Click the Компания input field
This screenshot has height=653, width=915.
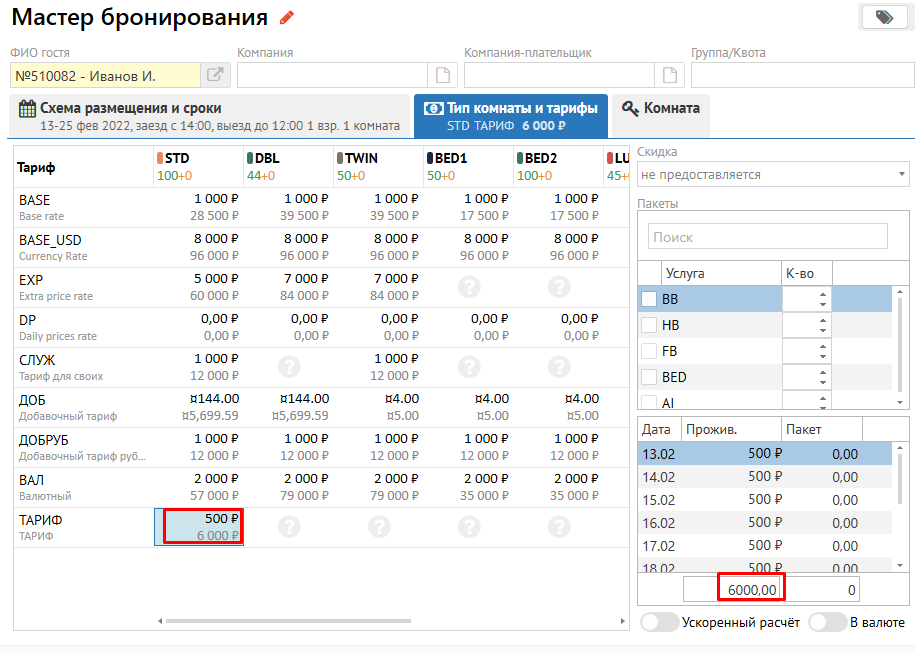point(332,75)
